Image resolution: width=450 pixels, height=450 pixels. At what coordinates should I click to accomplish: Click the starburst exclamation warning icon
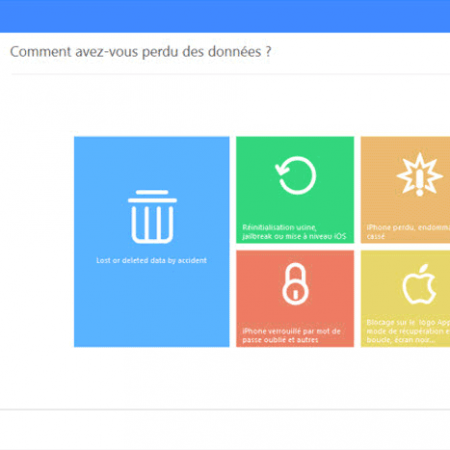[x=419, y=174]
